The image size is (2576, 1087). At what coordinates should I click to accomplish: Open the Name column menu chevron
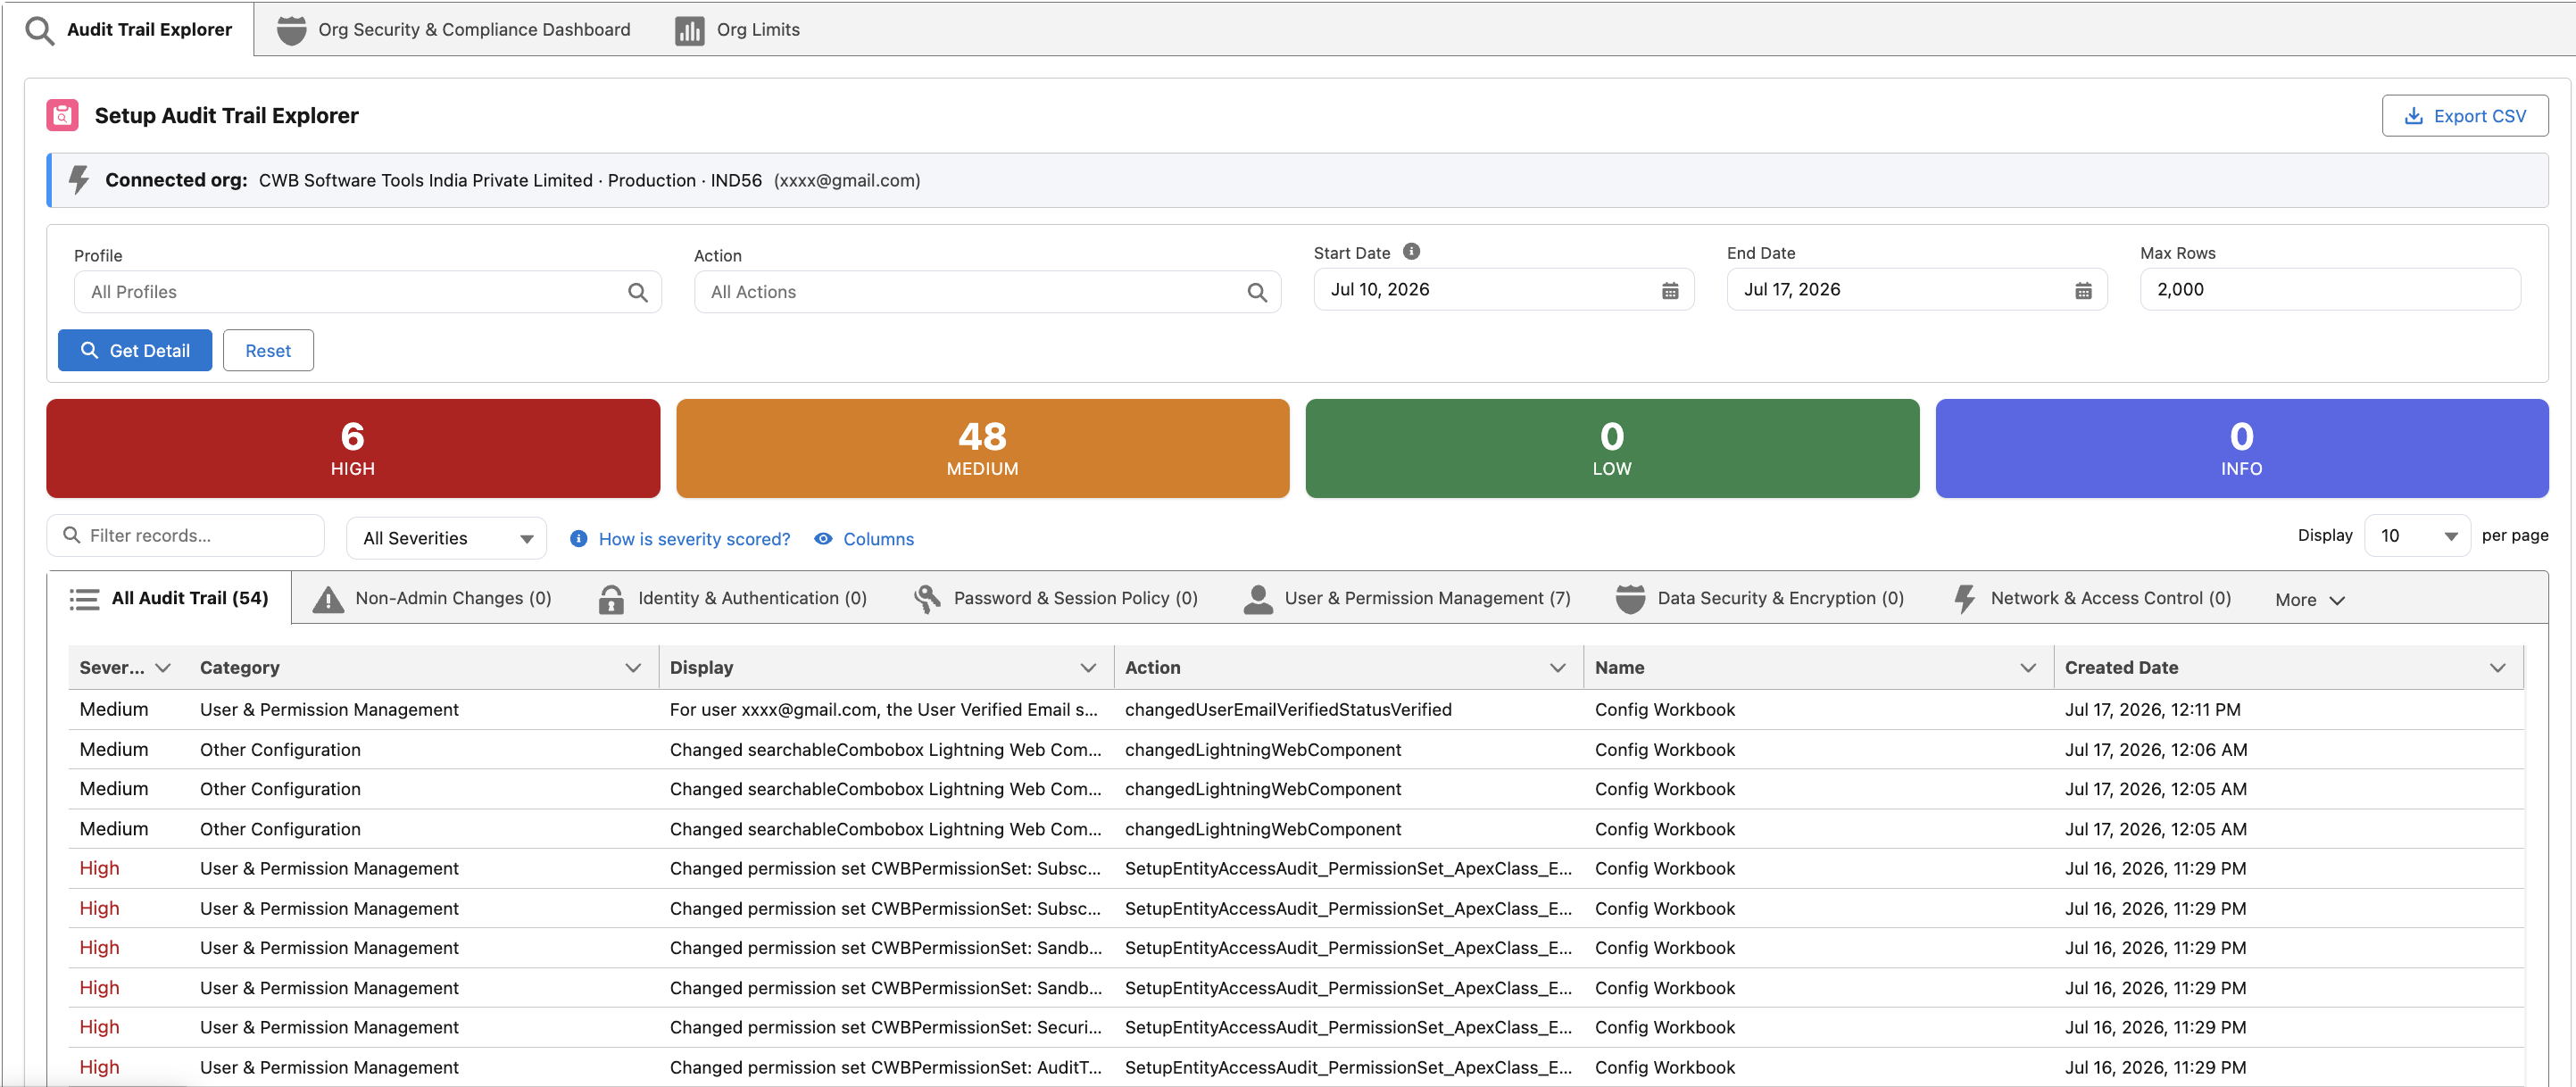click(2028, 667)
